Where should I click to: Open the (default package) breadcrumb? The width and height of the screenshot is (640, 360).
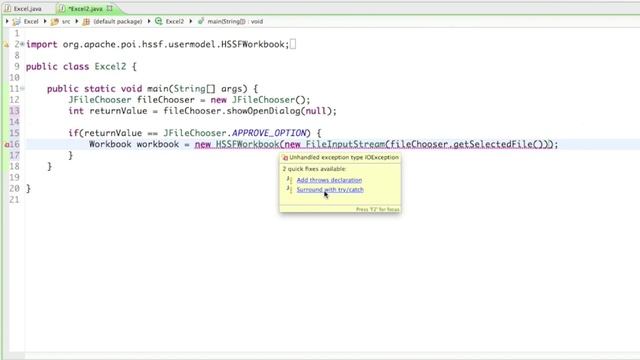[118, 22]
